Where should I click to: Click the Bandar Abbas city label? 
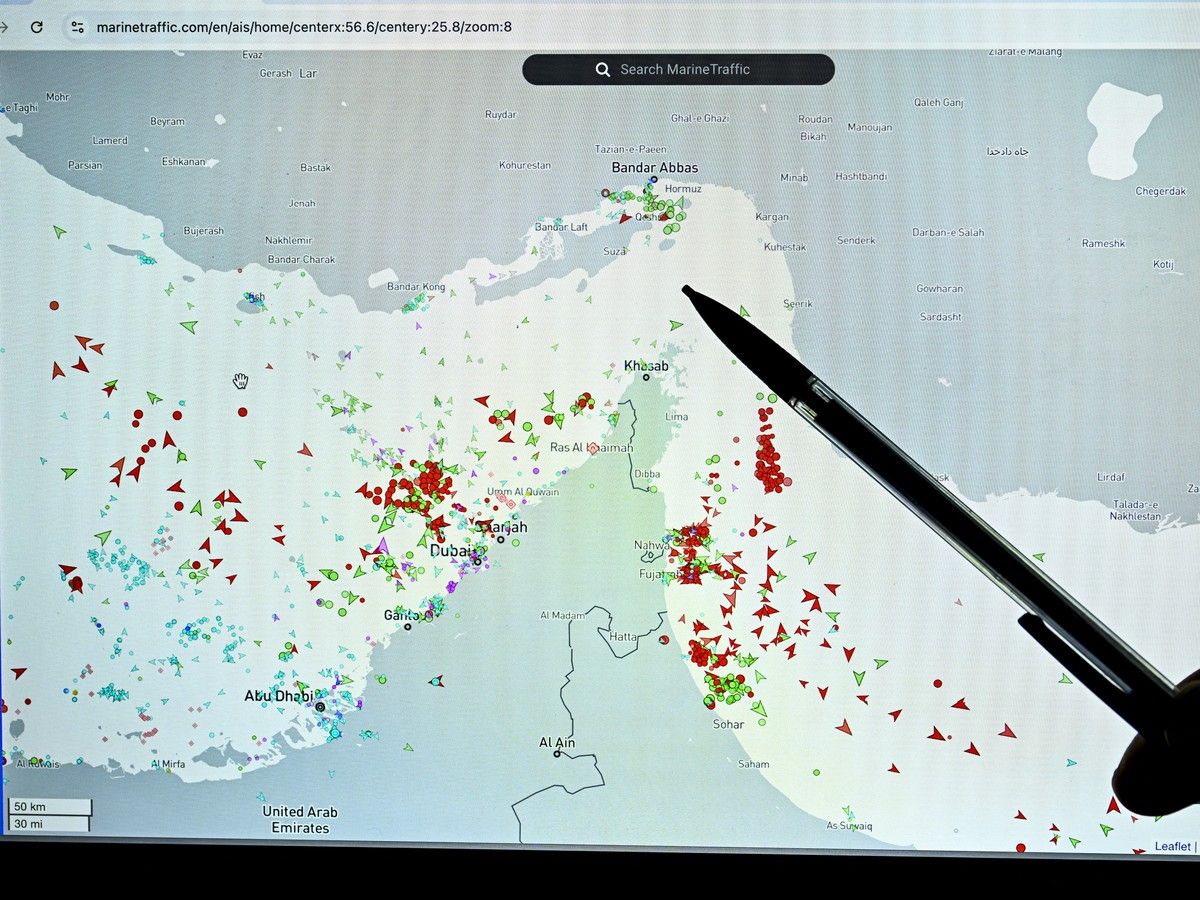coord(655,167)
